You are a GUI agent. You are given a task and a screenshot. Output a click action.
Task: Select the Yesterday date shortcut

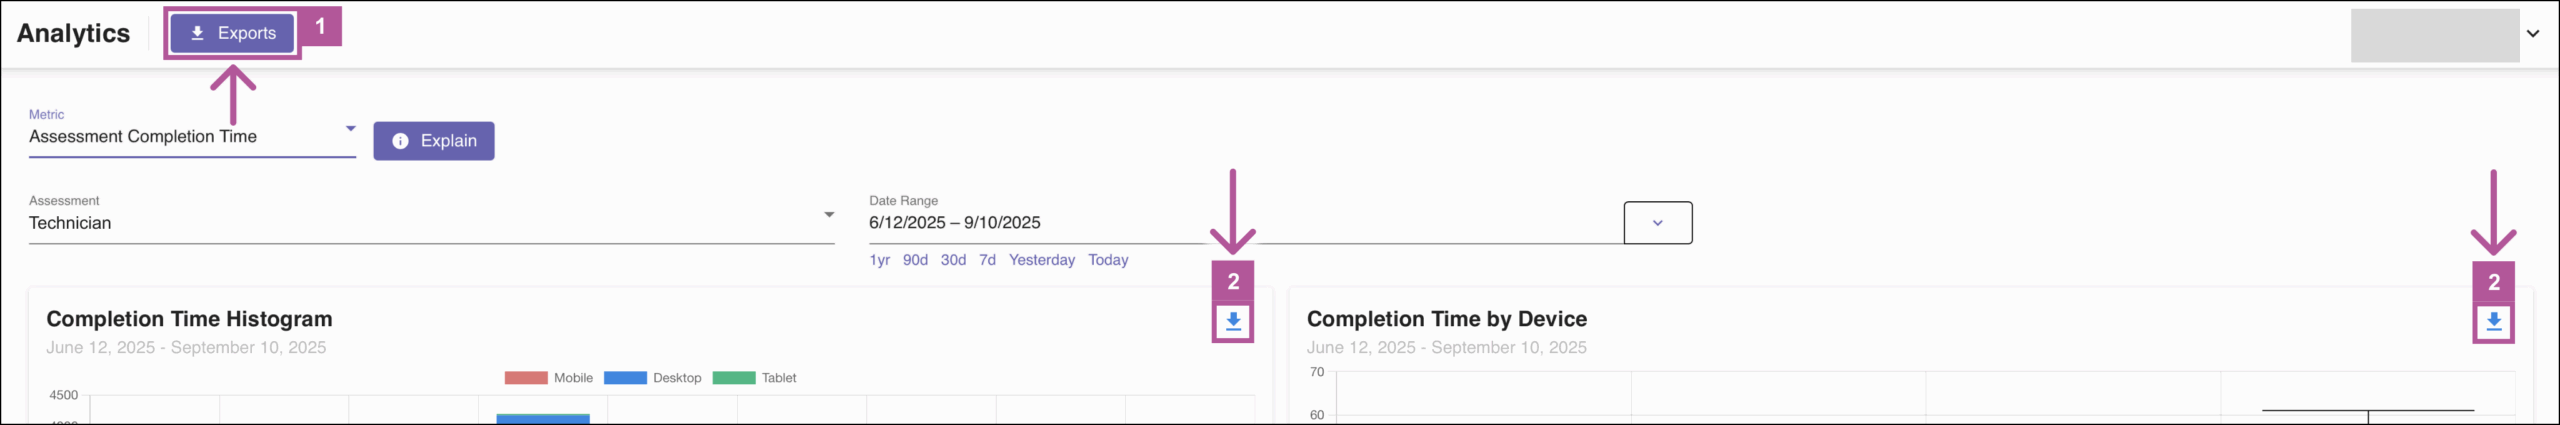[1041, 260]
